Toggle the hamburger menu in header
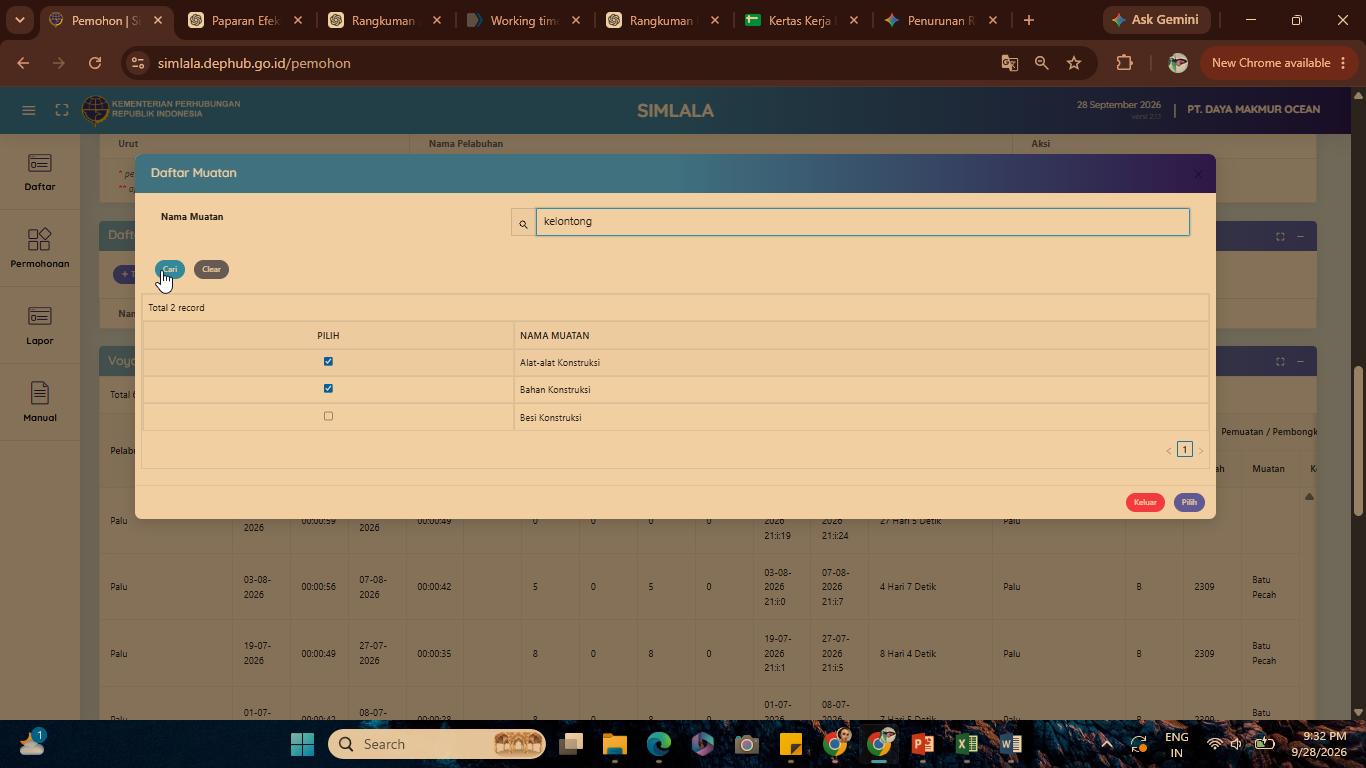Image resolution: width=1366 pixels, height=768 pixels. point(29,110)
